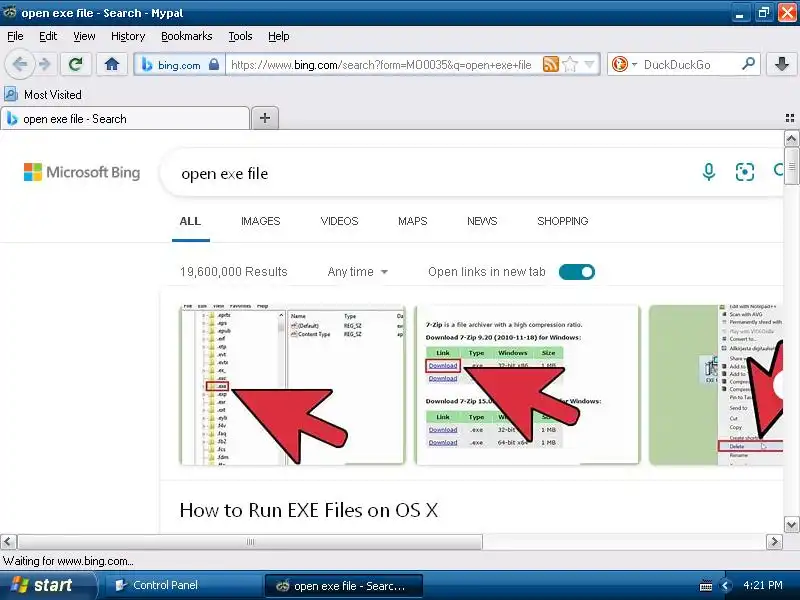Open a new tab with the plus button
This screenshot has height=600, width=800.
(x=265, y=118)
